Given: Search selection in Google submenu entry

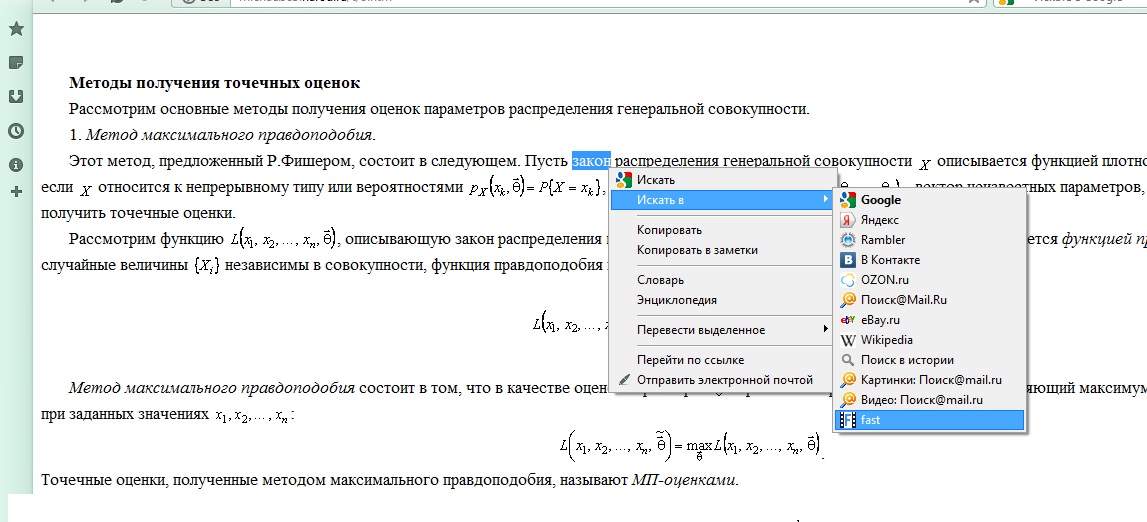Looking at the screenshot, I should (x=930, y=200).
